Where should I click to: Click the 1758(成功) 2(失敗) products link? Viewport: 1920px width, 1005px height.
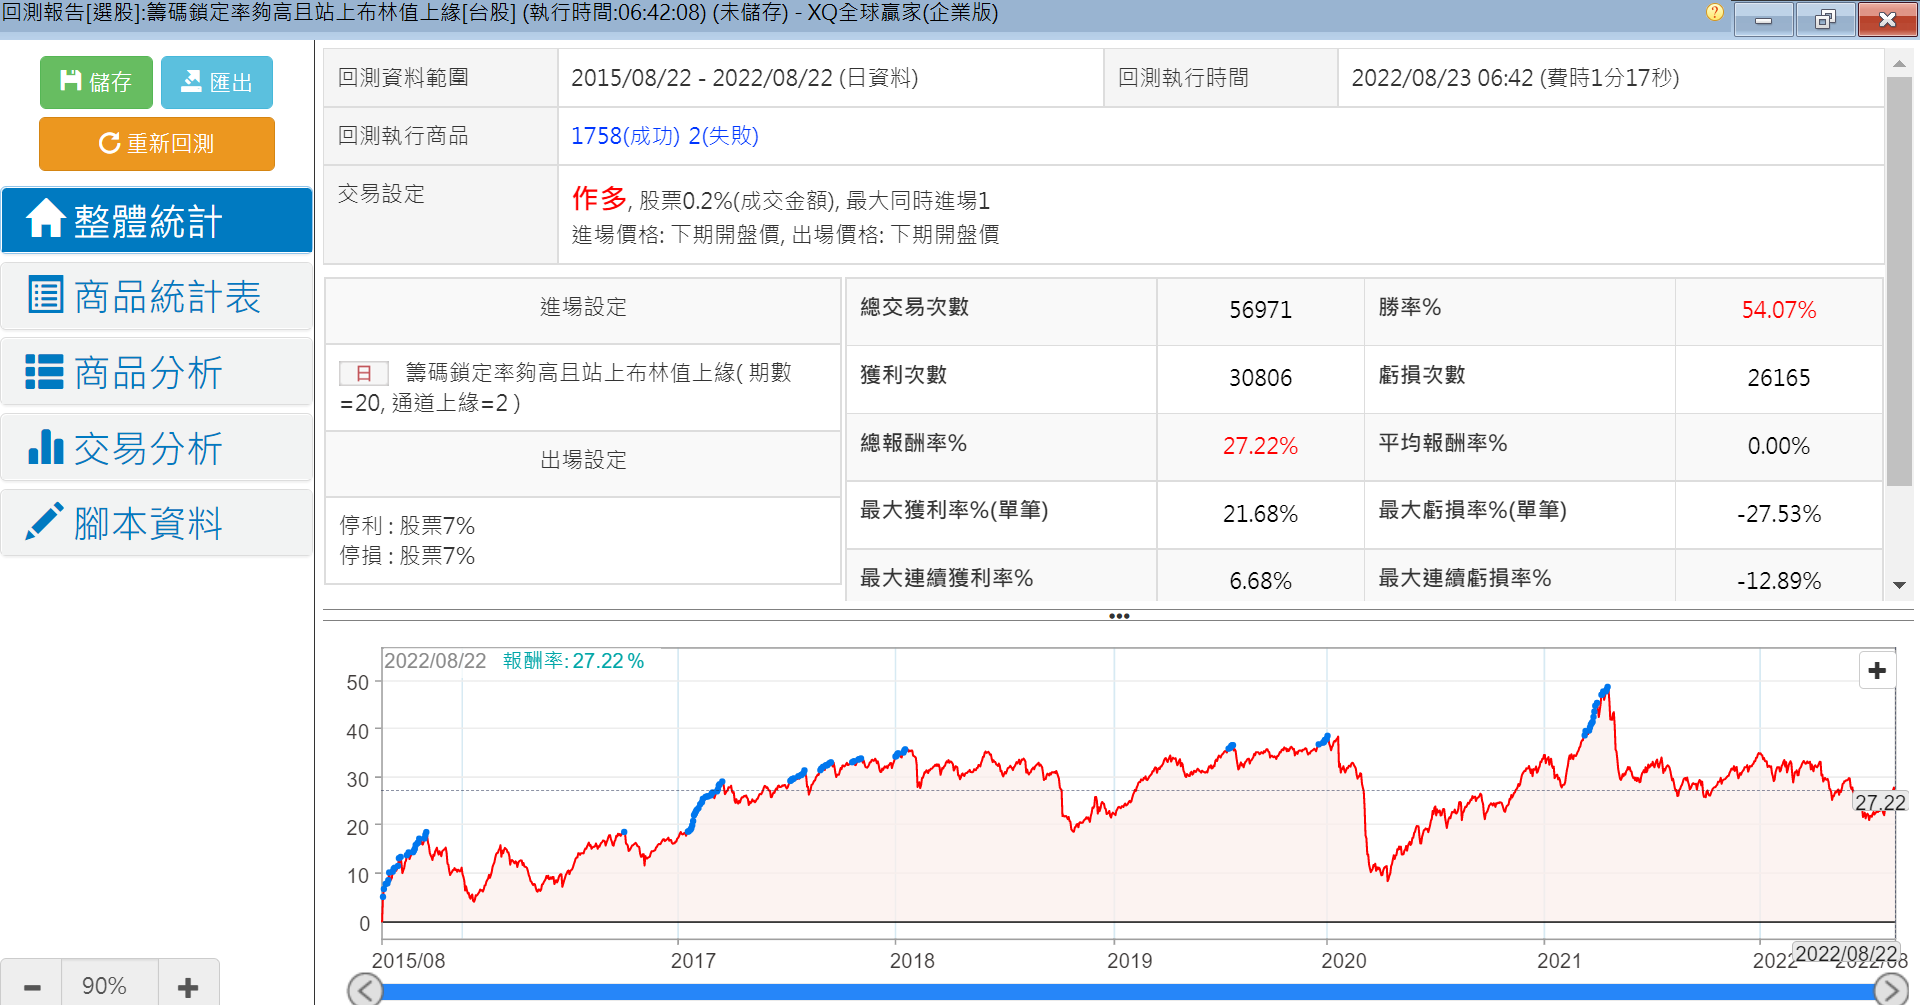tap(664, 136)
